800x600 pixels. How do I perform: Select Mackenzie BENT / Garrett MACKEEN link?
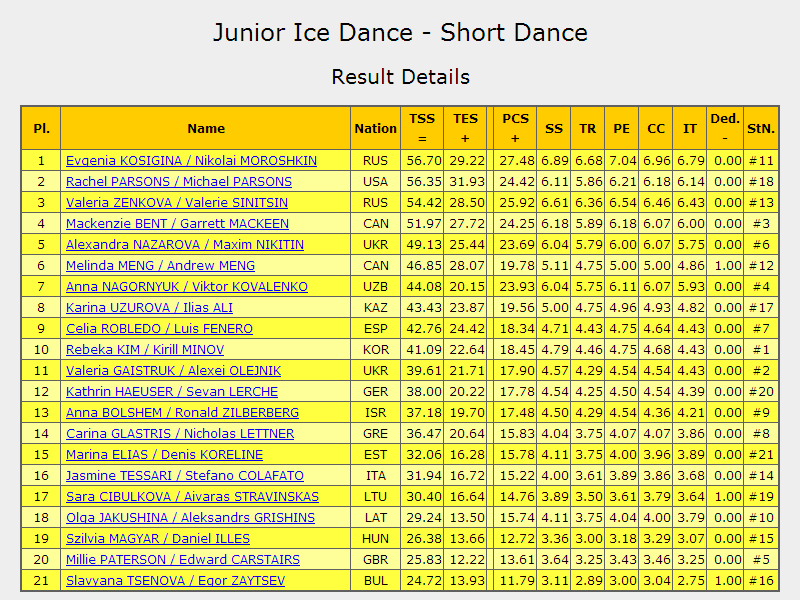pyautogui.click(x=177, y=223)
